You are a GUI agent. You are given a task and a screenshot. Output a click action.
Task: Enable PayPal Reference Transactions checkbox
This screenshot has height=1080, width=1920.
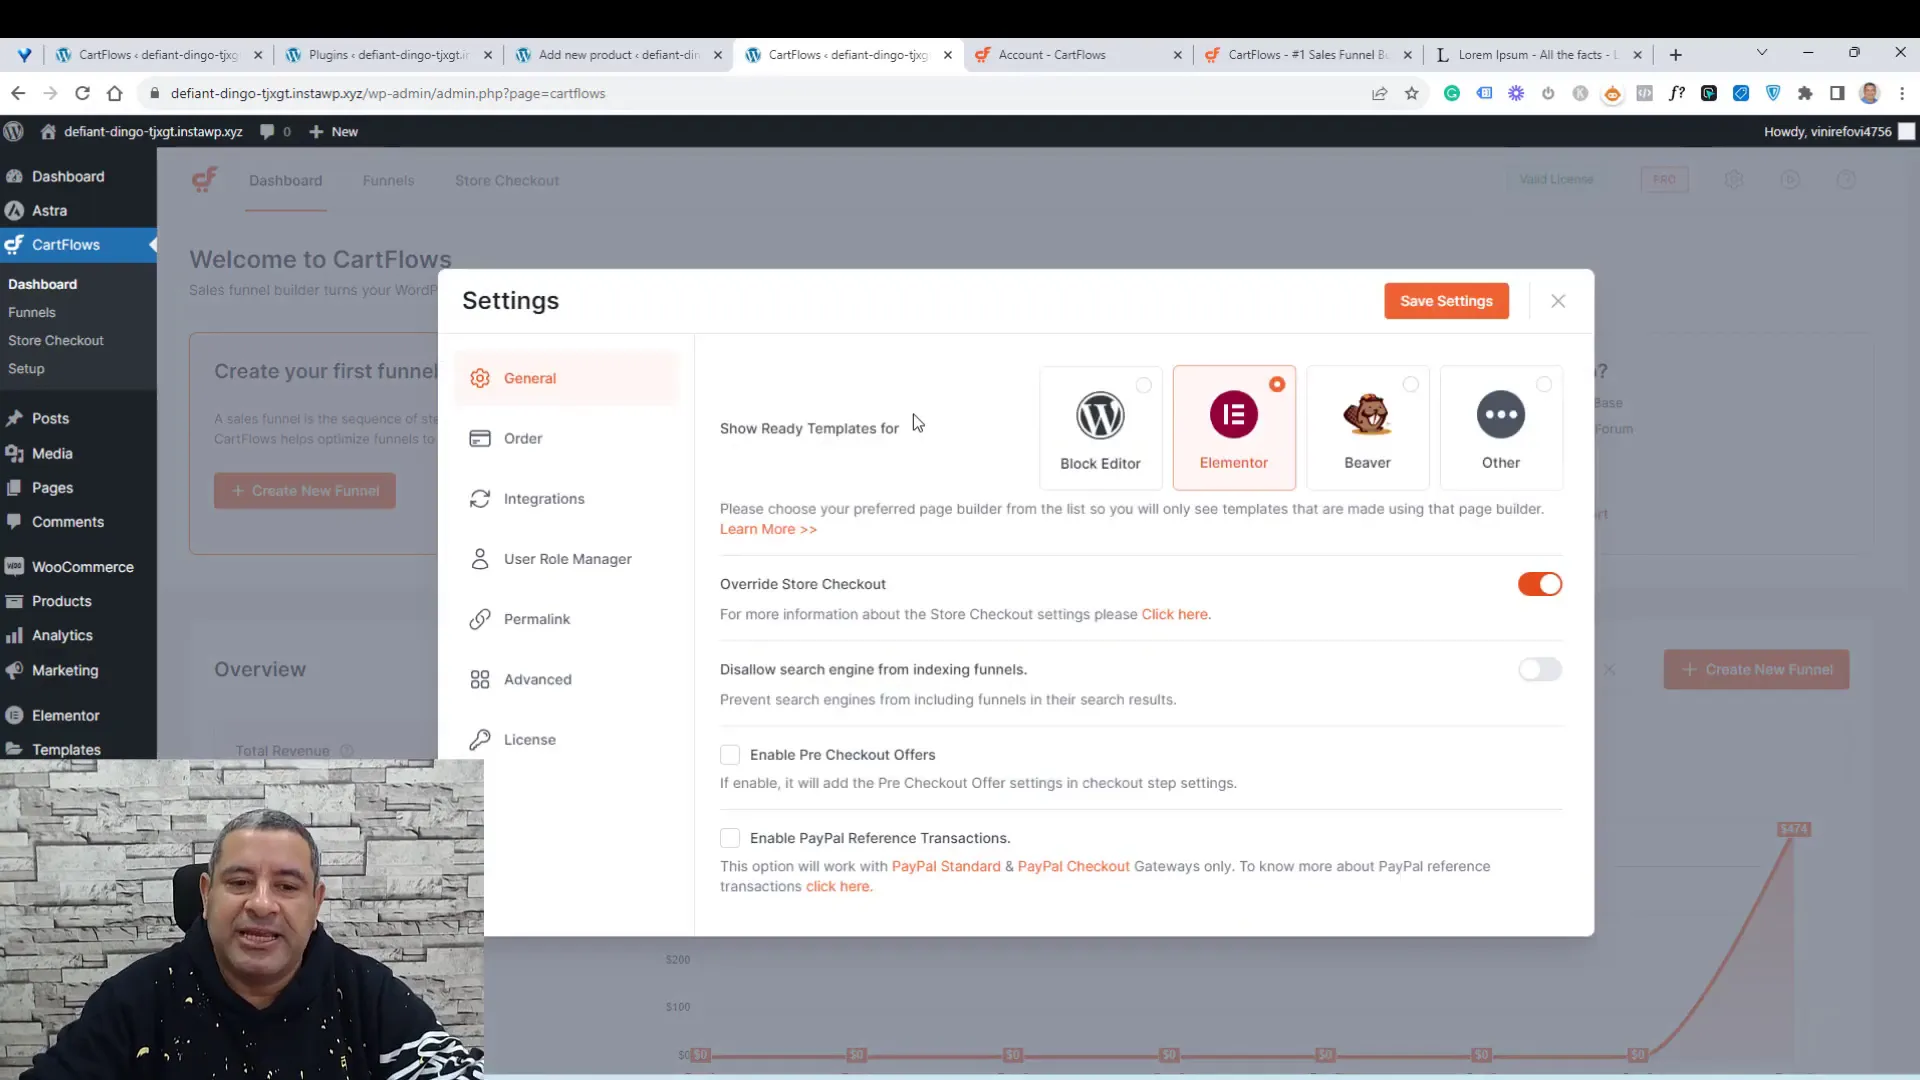pos(731,837)
